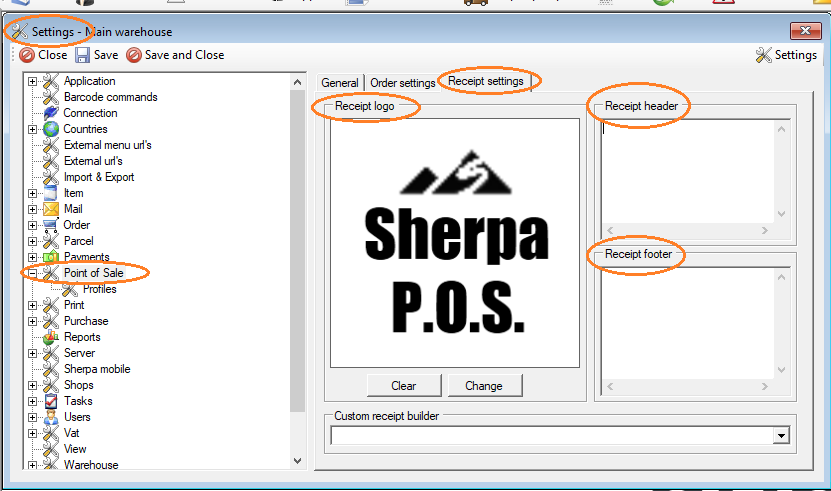Click the Tasks checkmark icon
Image resolution: width=831 pixels, height=491 pixels.
pyautogui.click(x=51, y=401)
